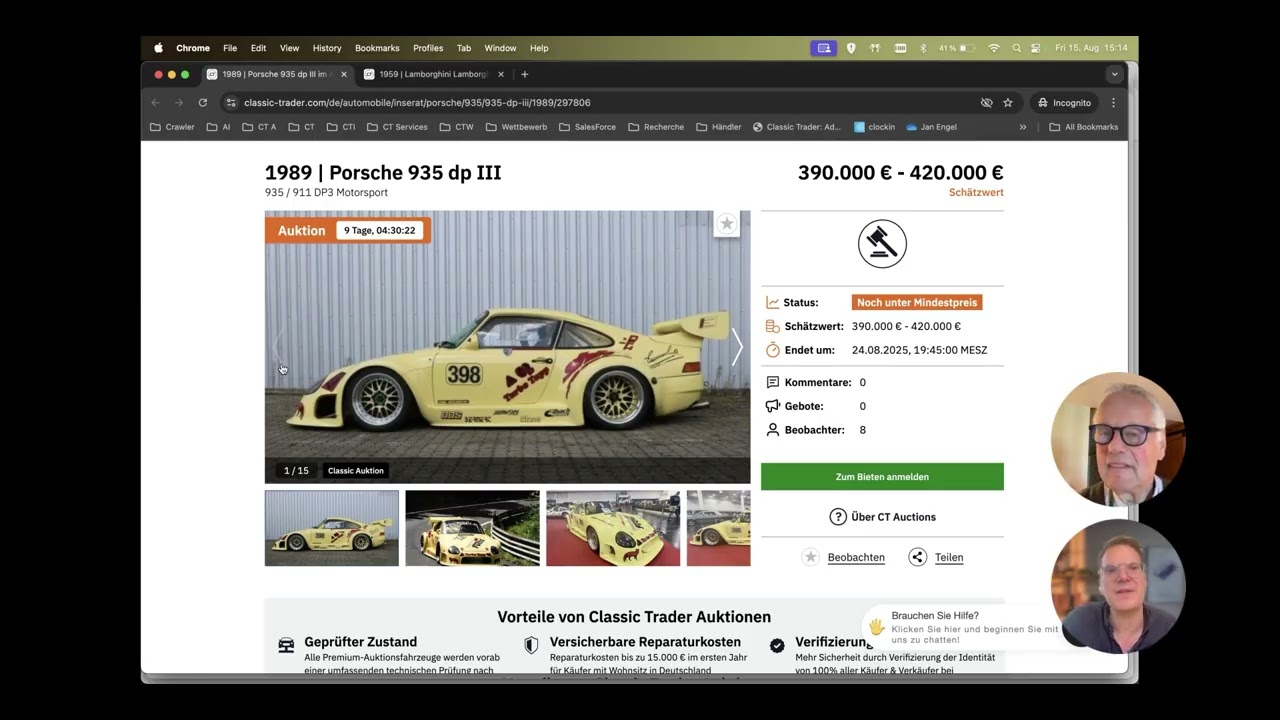Open the File menu
This screenshot has height=720, width=1280.
tap(230, 48)
